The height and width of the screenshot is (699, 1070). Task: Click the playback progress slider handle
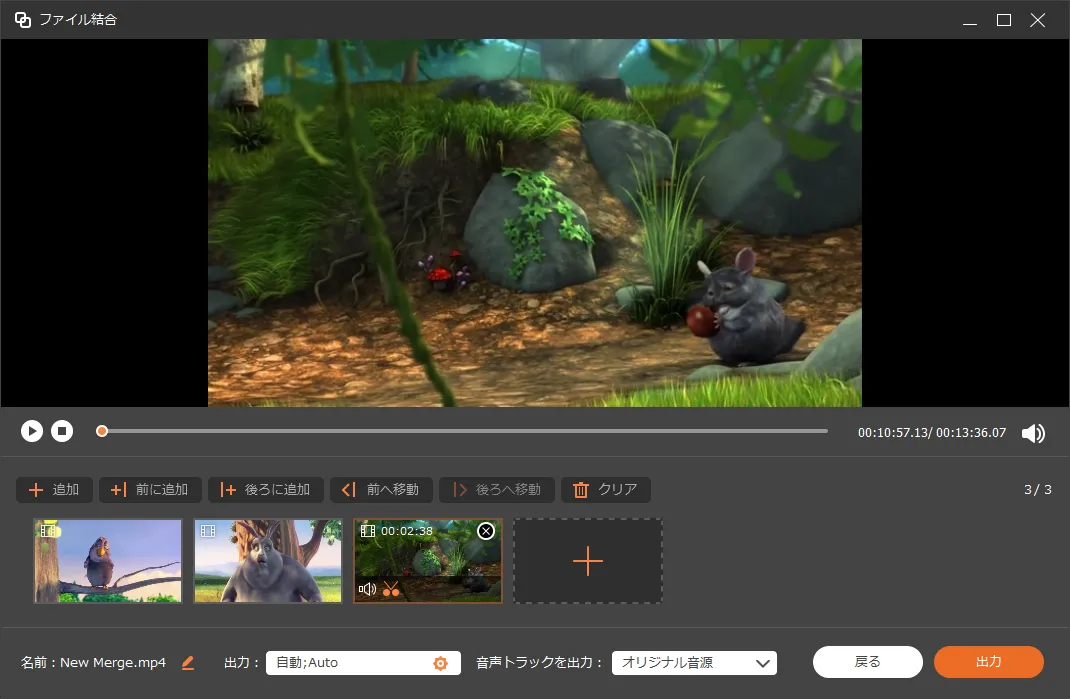coord(102,431)
